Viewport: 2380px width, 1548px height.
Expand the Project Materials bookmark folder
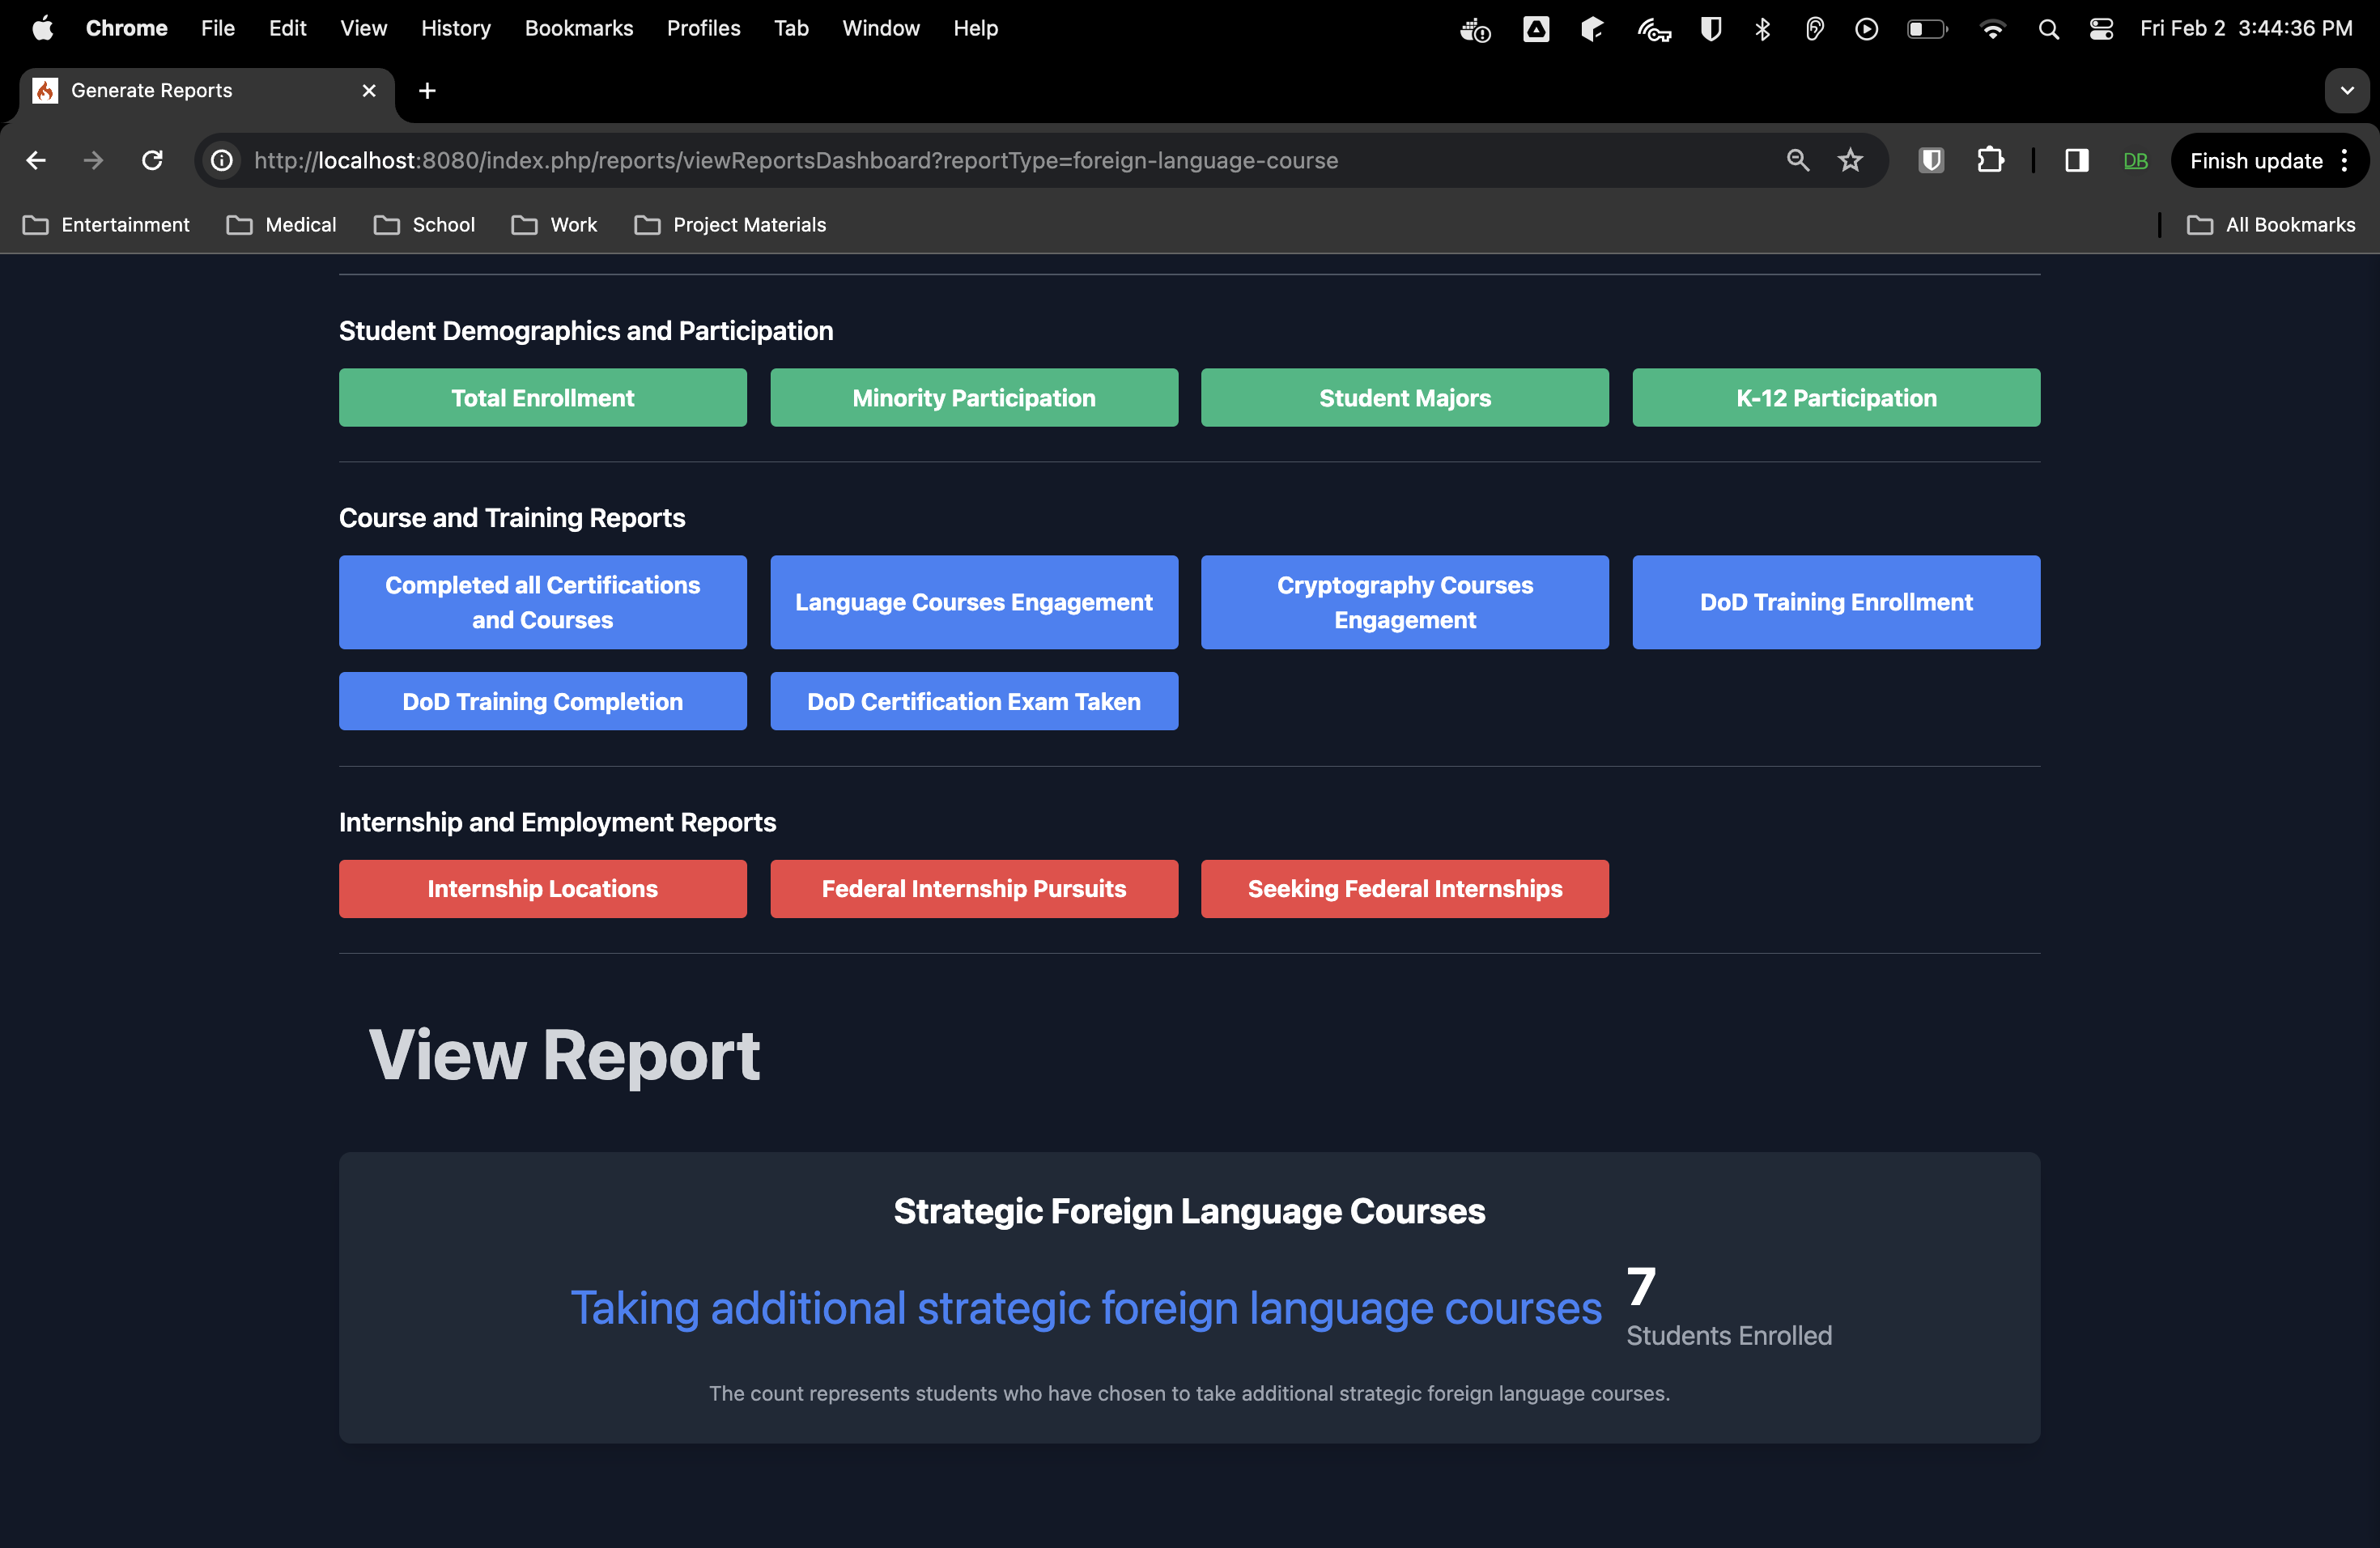[x=730, y=225]
